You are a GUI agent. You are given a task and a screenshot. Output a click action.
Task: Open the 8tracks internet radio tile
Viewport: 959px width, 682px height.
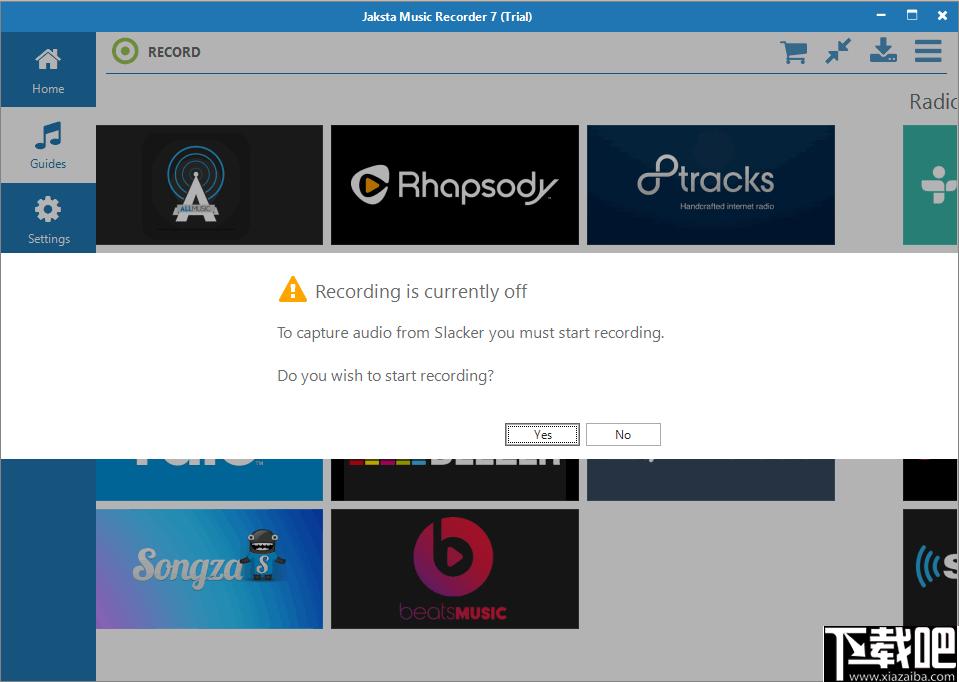(711, 185)
